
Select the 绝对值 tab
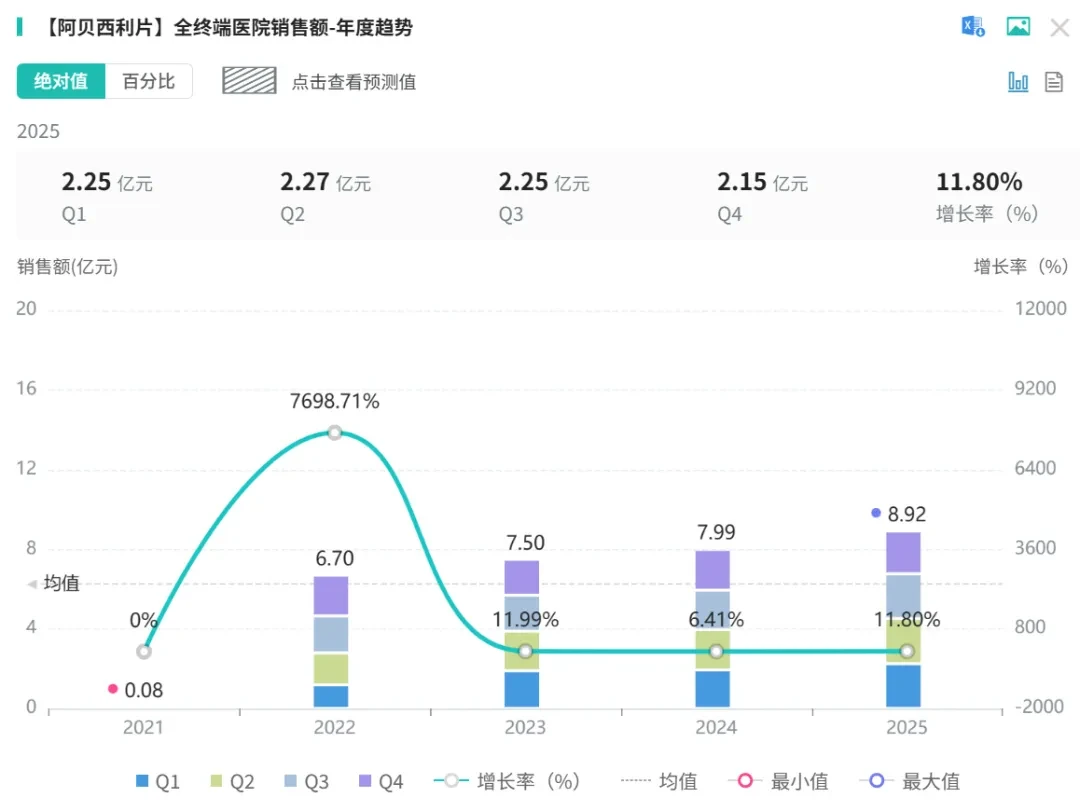(61, 81)
